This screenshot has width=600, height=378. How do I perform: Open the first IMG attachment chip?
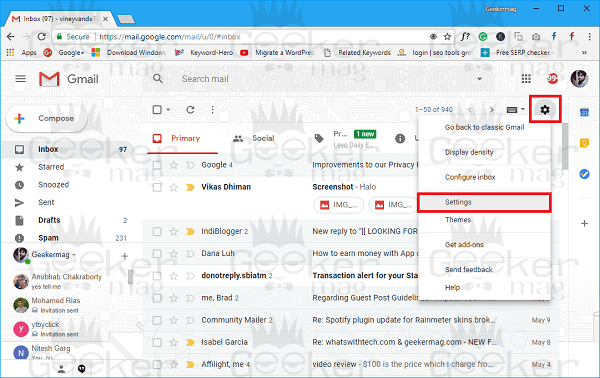[339, 205]
